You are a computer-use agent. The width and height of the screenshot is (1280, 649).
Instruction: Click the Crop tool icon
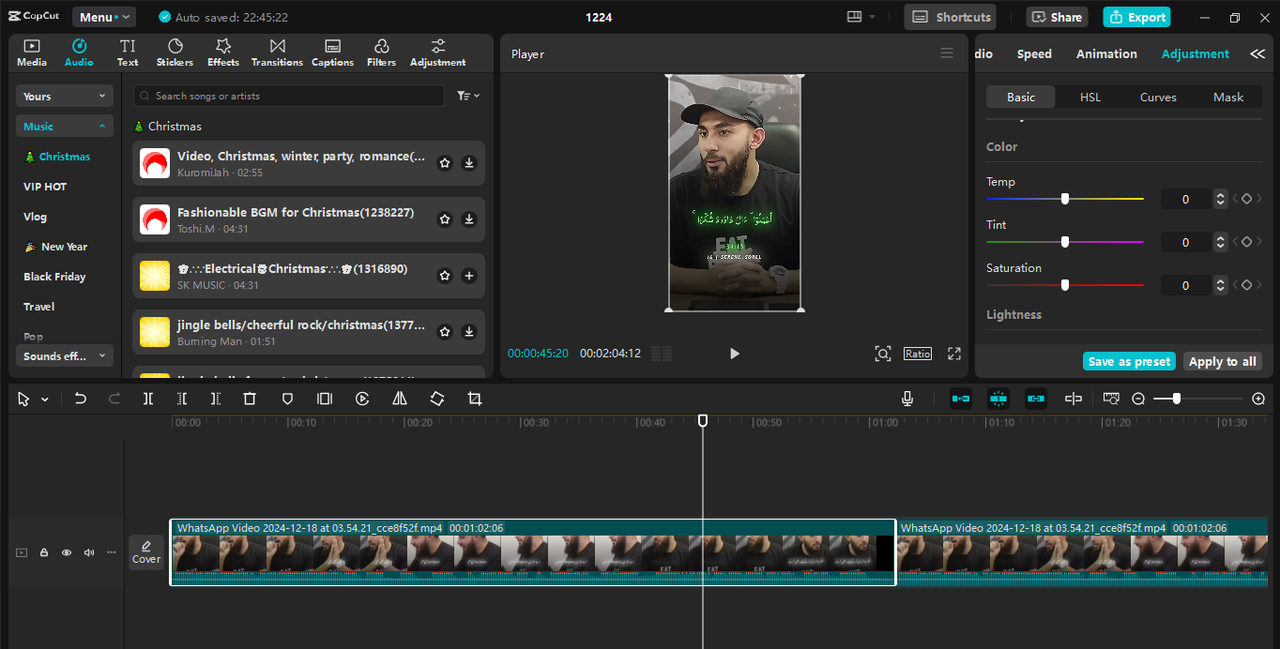coord(474,398)
